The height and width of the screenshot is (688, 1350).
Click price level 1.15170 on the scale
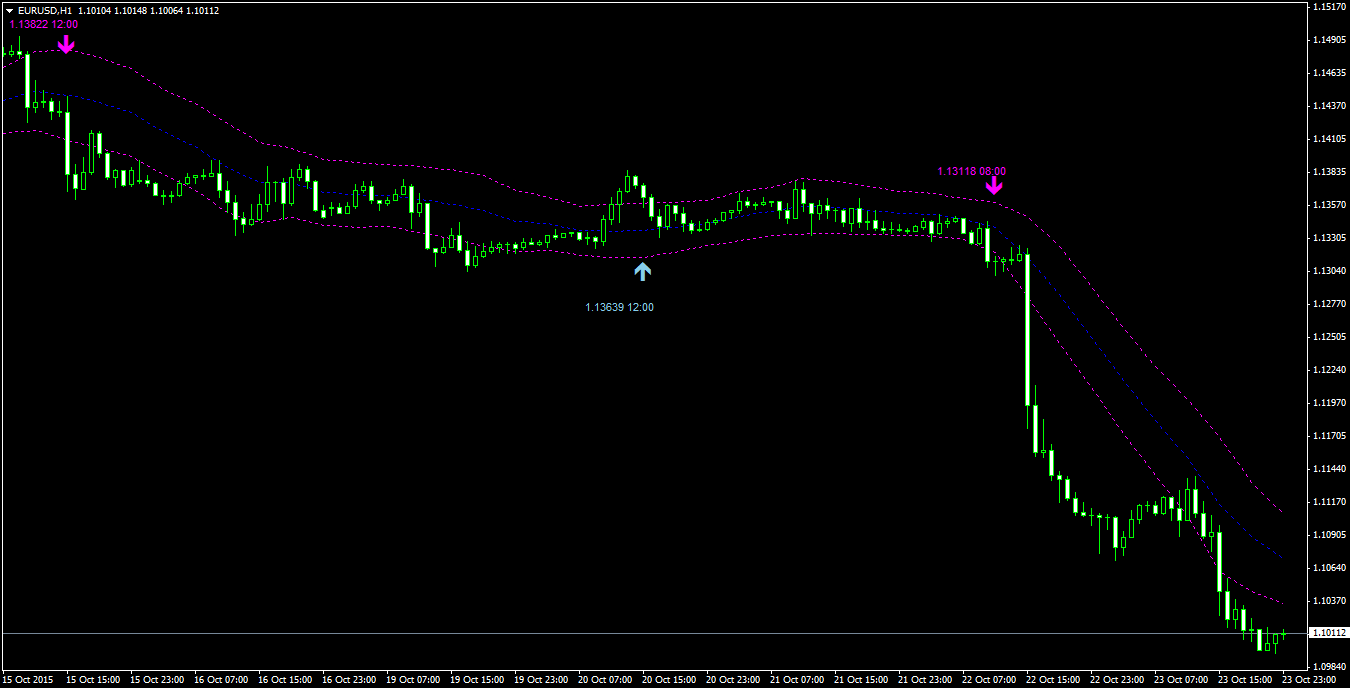1329,7
